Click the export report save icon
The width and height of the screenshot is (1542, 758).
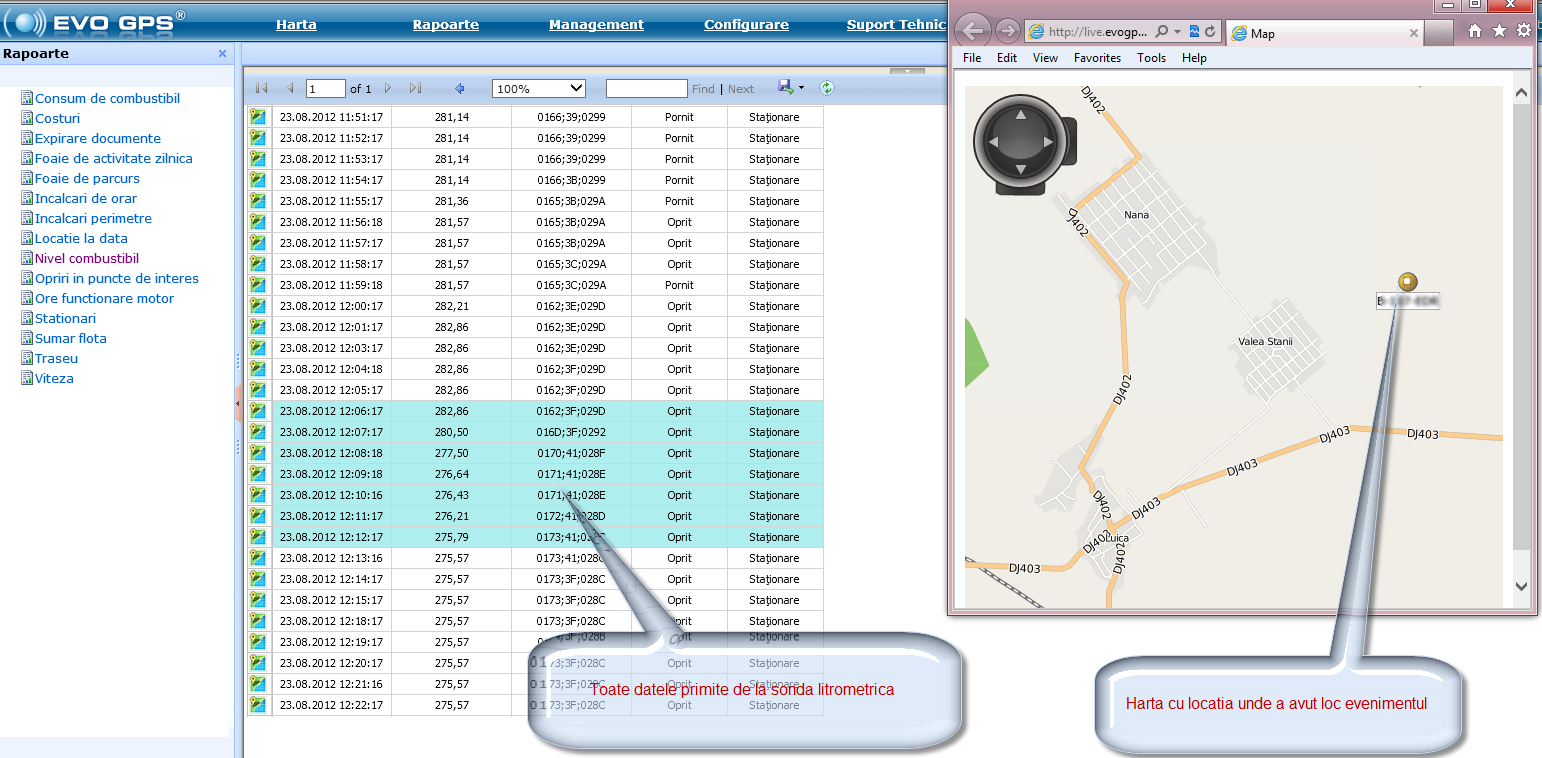[785, 88]
